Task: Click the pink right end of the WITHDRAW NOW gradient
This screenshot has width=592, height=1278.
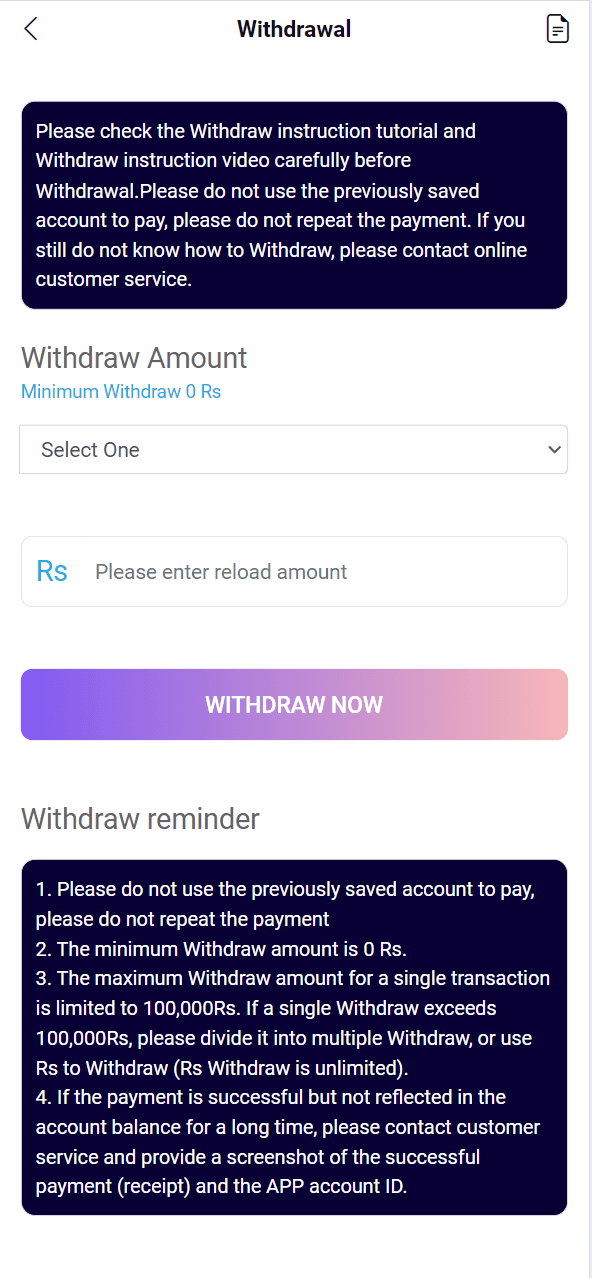Action: (x=540, y=704)
